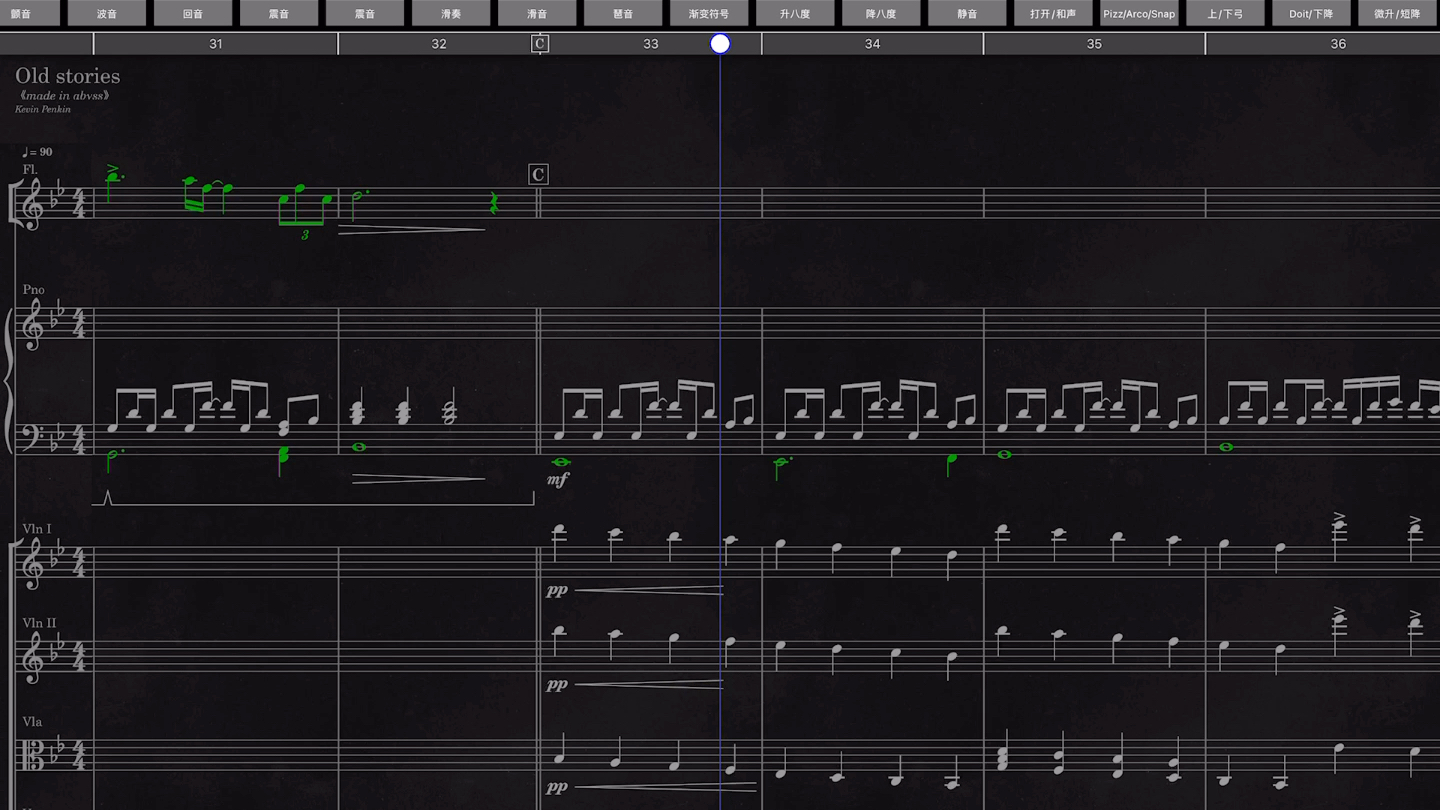Select the mf dynamic under piano staff

557,480
